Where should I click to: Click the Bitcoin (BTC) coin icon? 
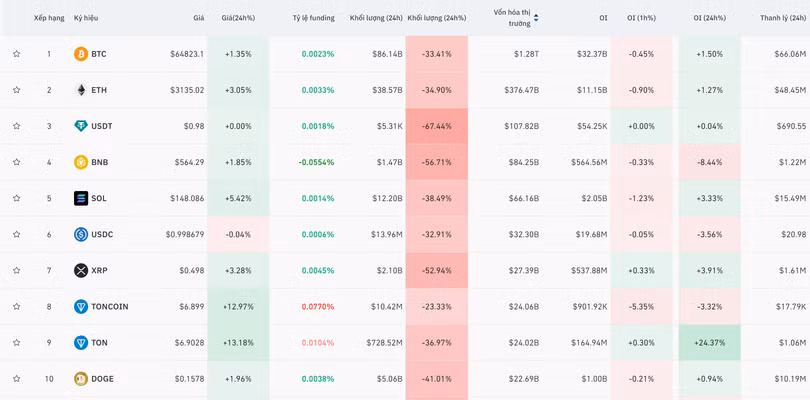point(81,54)
